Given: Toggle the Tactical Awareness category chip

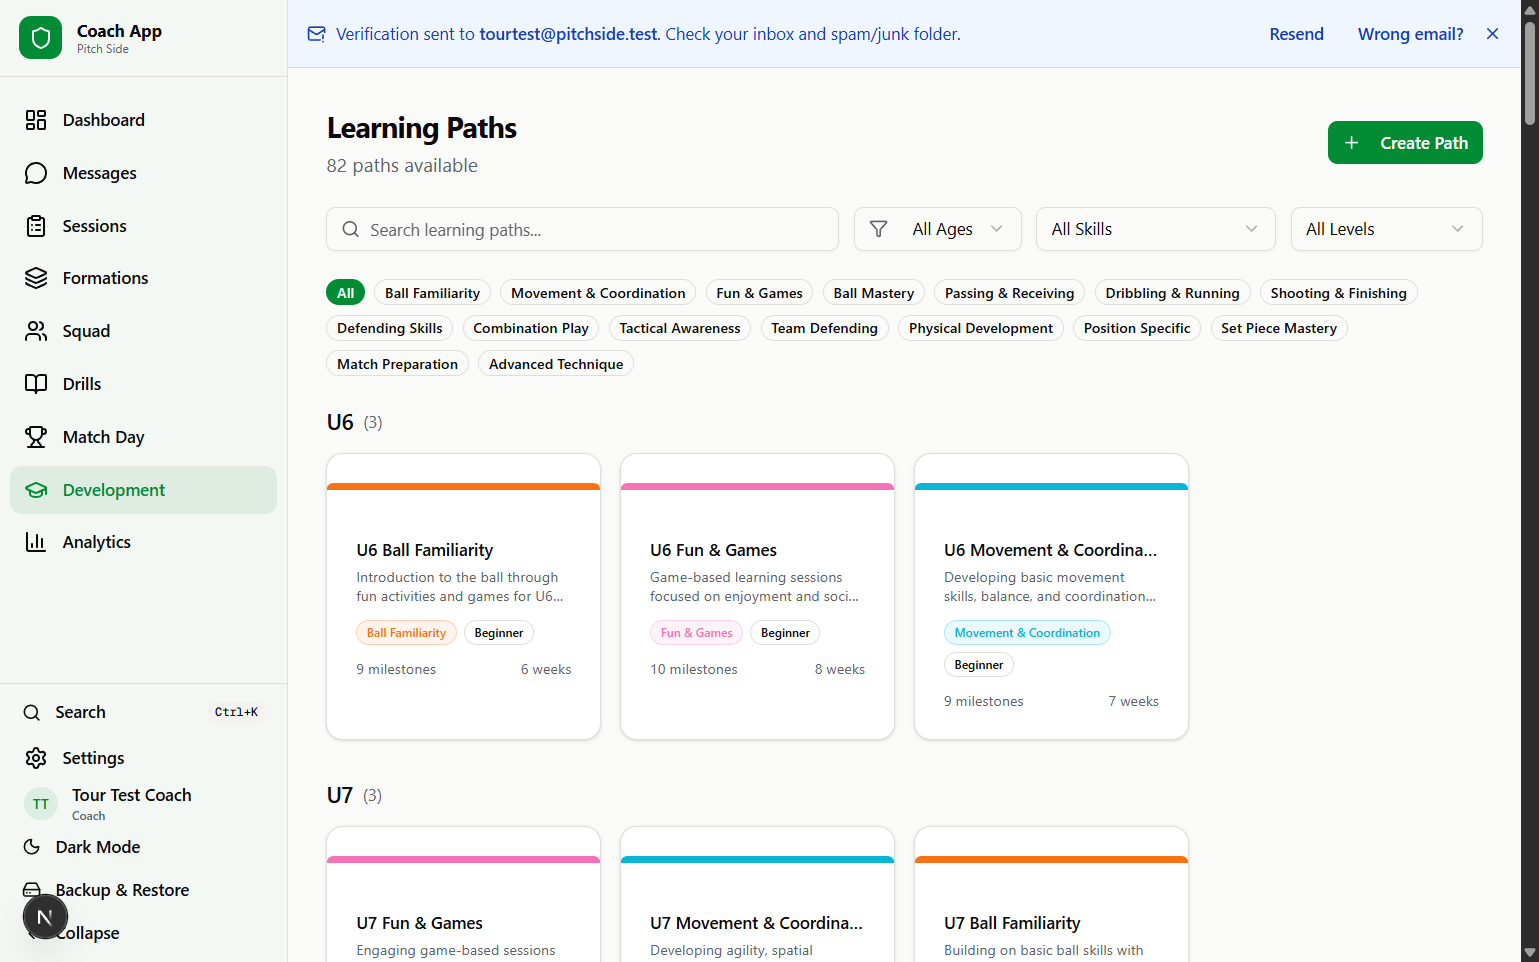Looking at the screenshot, I should (679, 328).
